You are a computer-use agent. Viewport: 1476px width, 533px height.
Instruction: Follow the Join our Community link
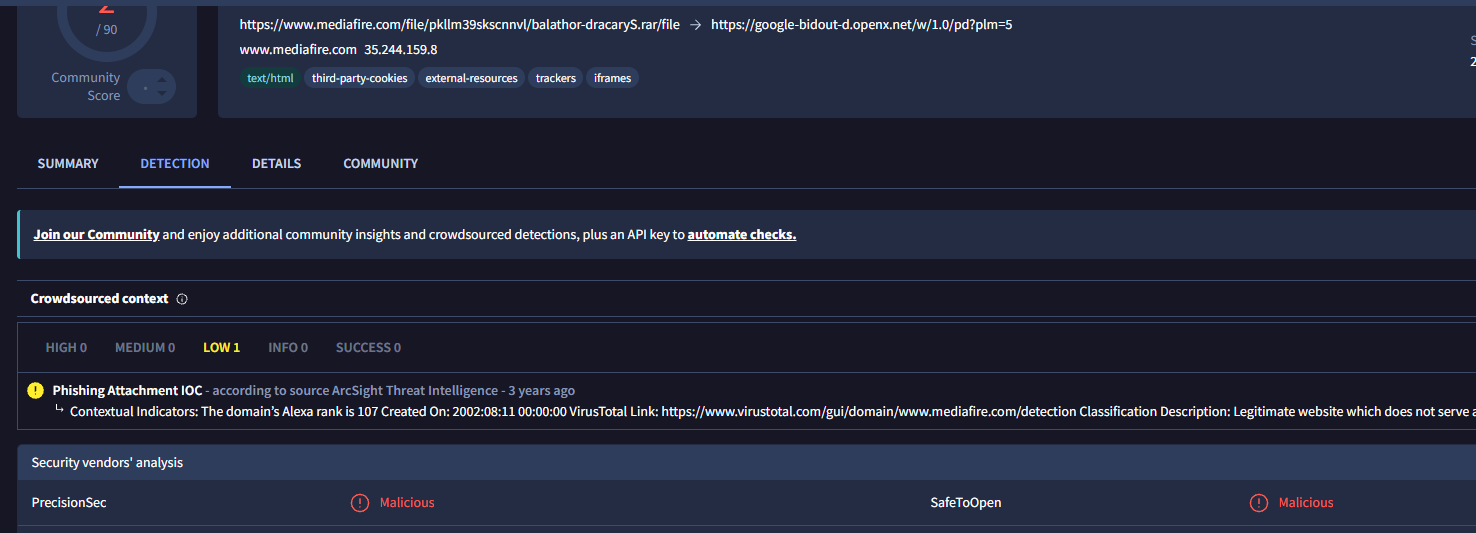pos(96,235)
